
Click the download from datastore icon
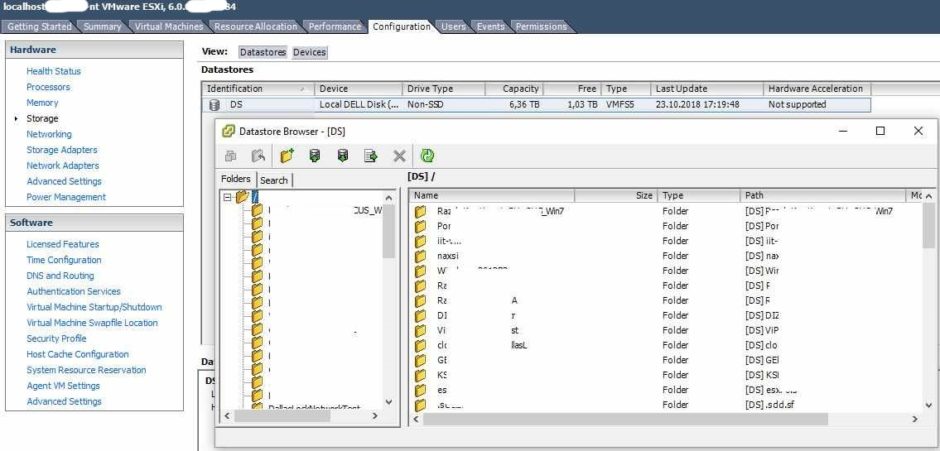[342, 156]
